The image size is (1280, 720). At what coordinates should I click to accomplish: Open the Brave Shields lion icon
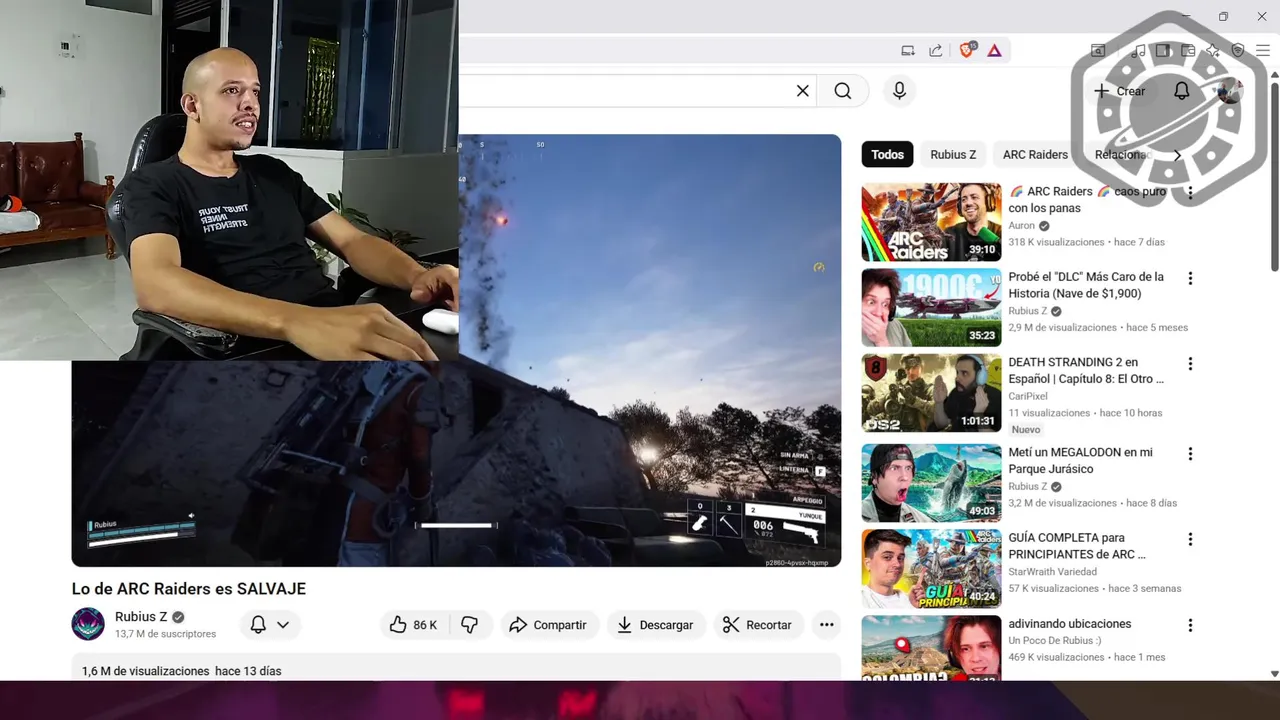[967, 50]
